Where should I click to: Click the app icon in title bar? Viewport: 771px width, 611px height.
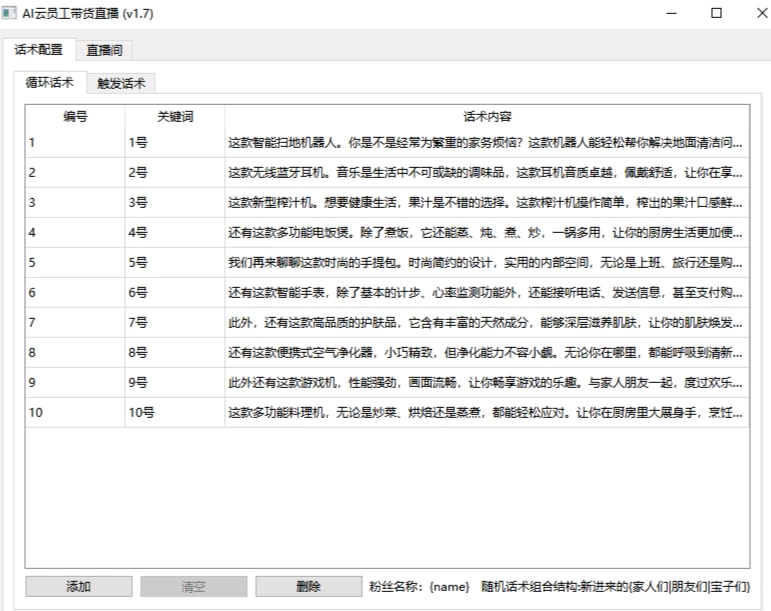pos(11,14)
